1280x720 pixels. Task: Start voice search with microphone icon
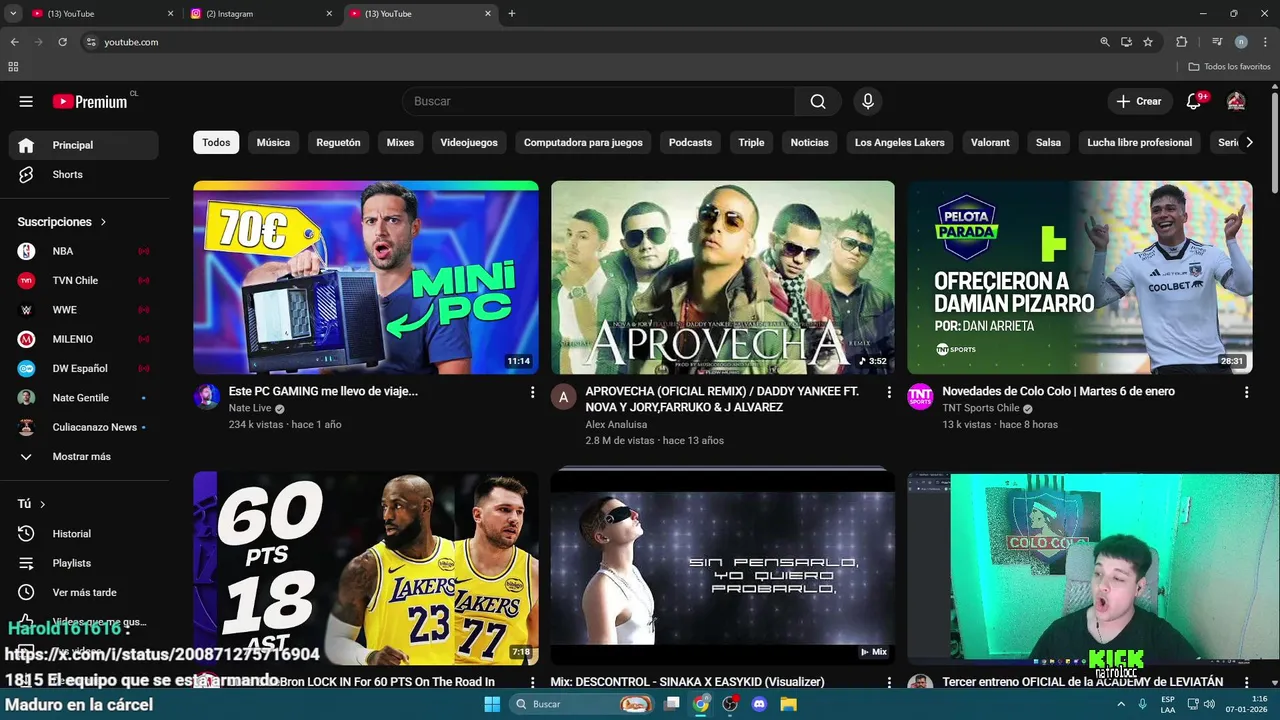(x=868, y=101)
